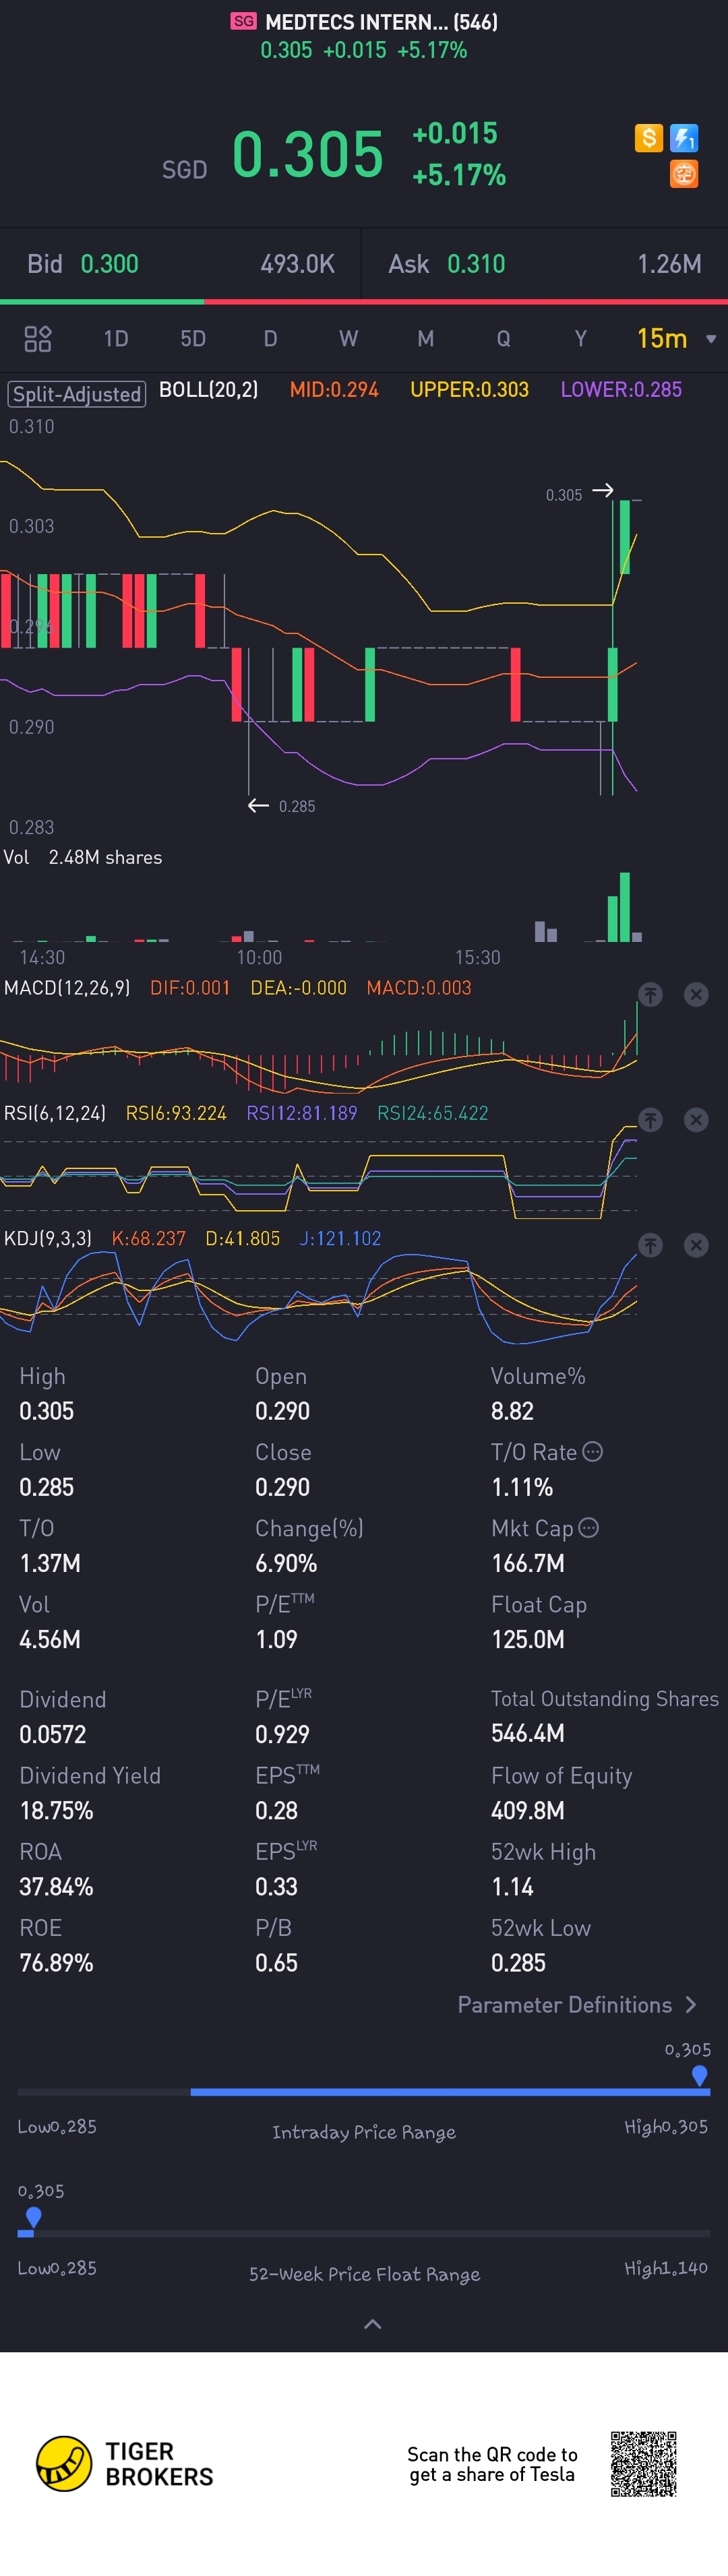Tap the Ask price 0.310

pyautogui.click(x=476, y=264)
